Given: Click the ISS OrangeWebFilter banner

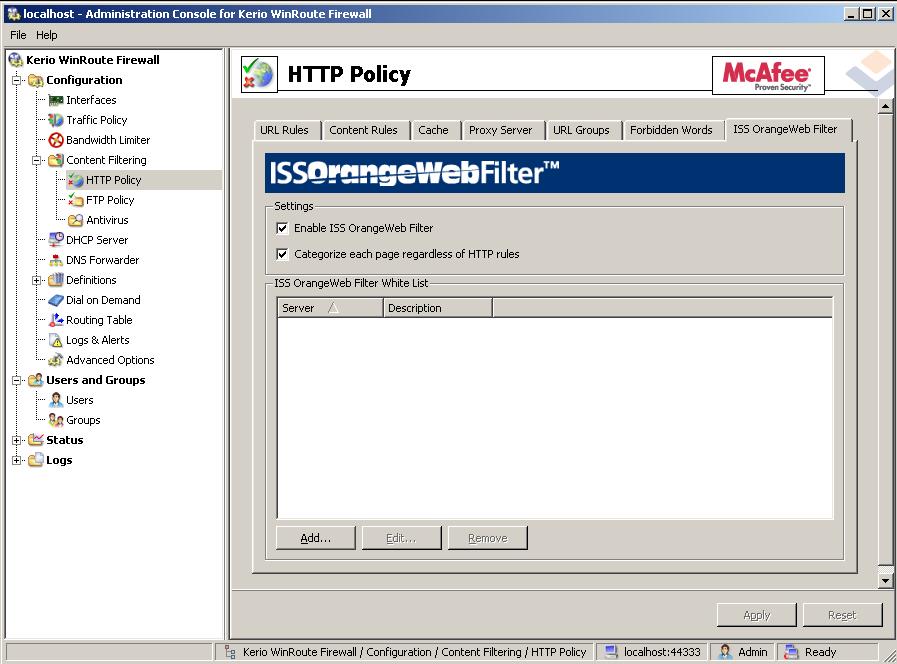Looking at the screenshot, I should 554,173.
